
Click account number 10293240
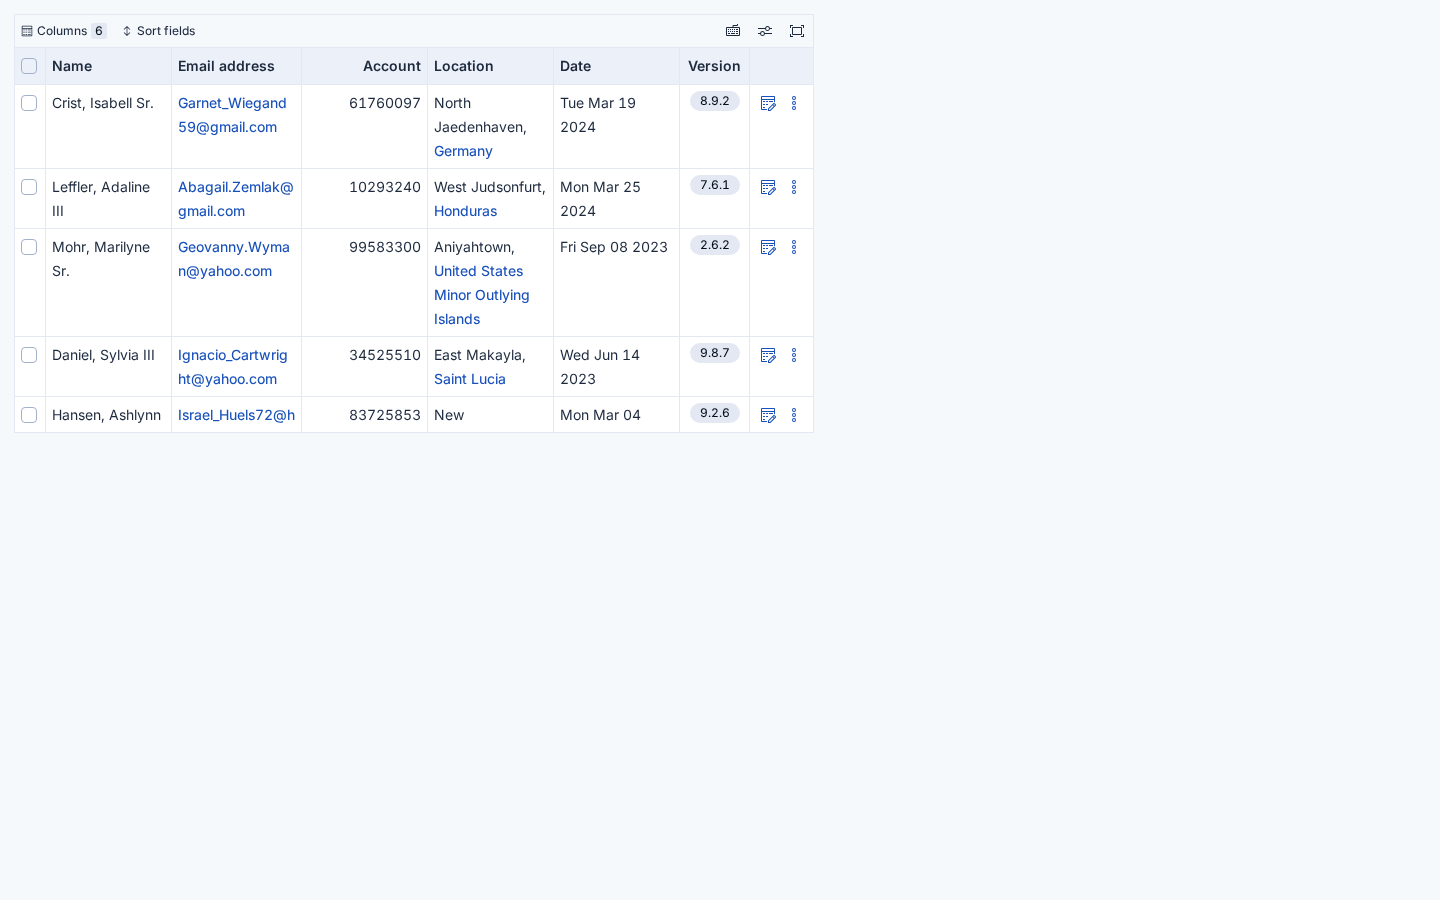(x=385, y=187)
